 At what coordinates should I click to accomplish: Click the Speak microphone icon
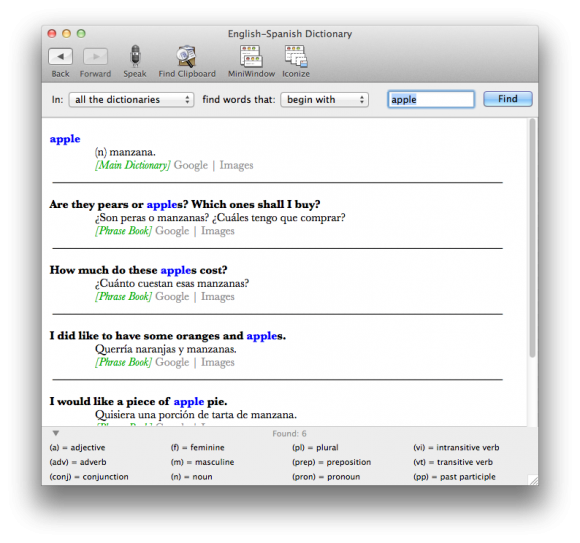135,57
